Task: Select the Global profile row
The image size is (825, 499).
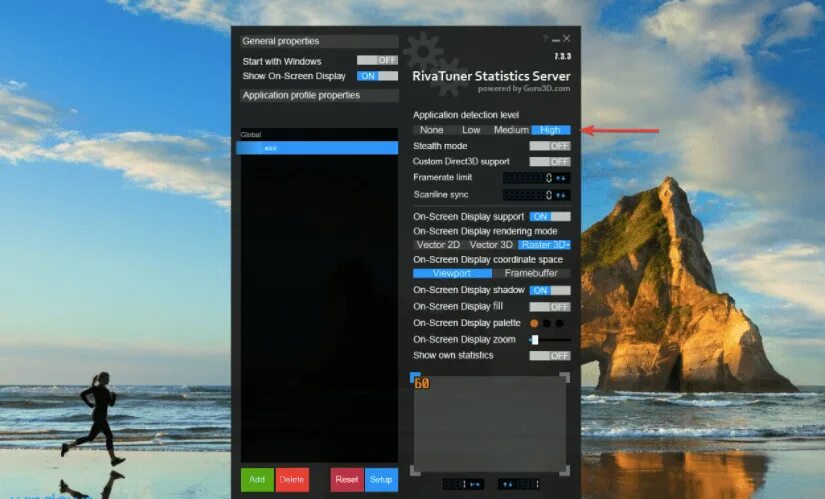Action: pos(319,135)
